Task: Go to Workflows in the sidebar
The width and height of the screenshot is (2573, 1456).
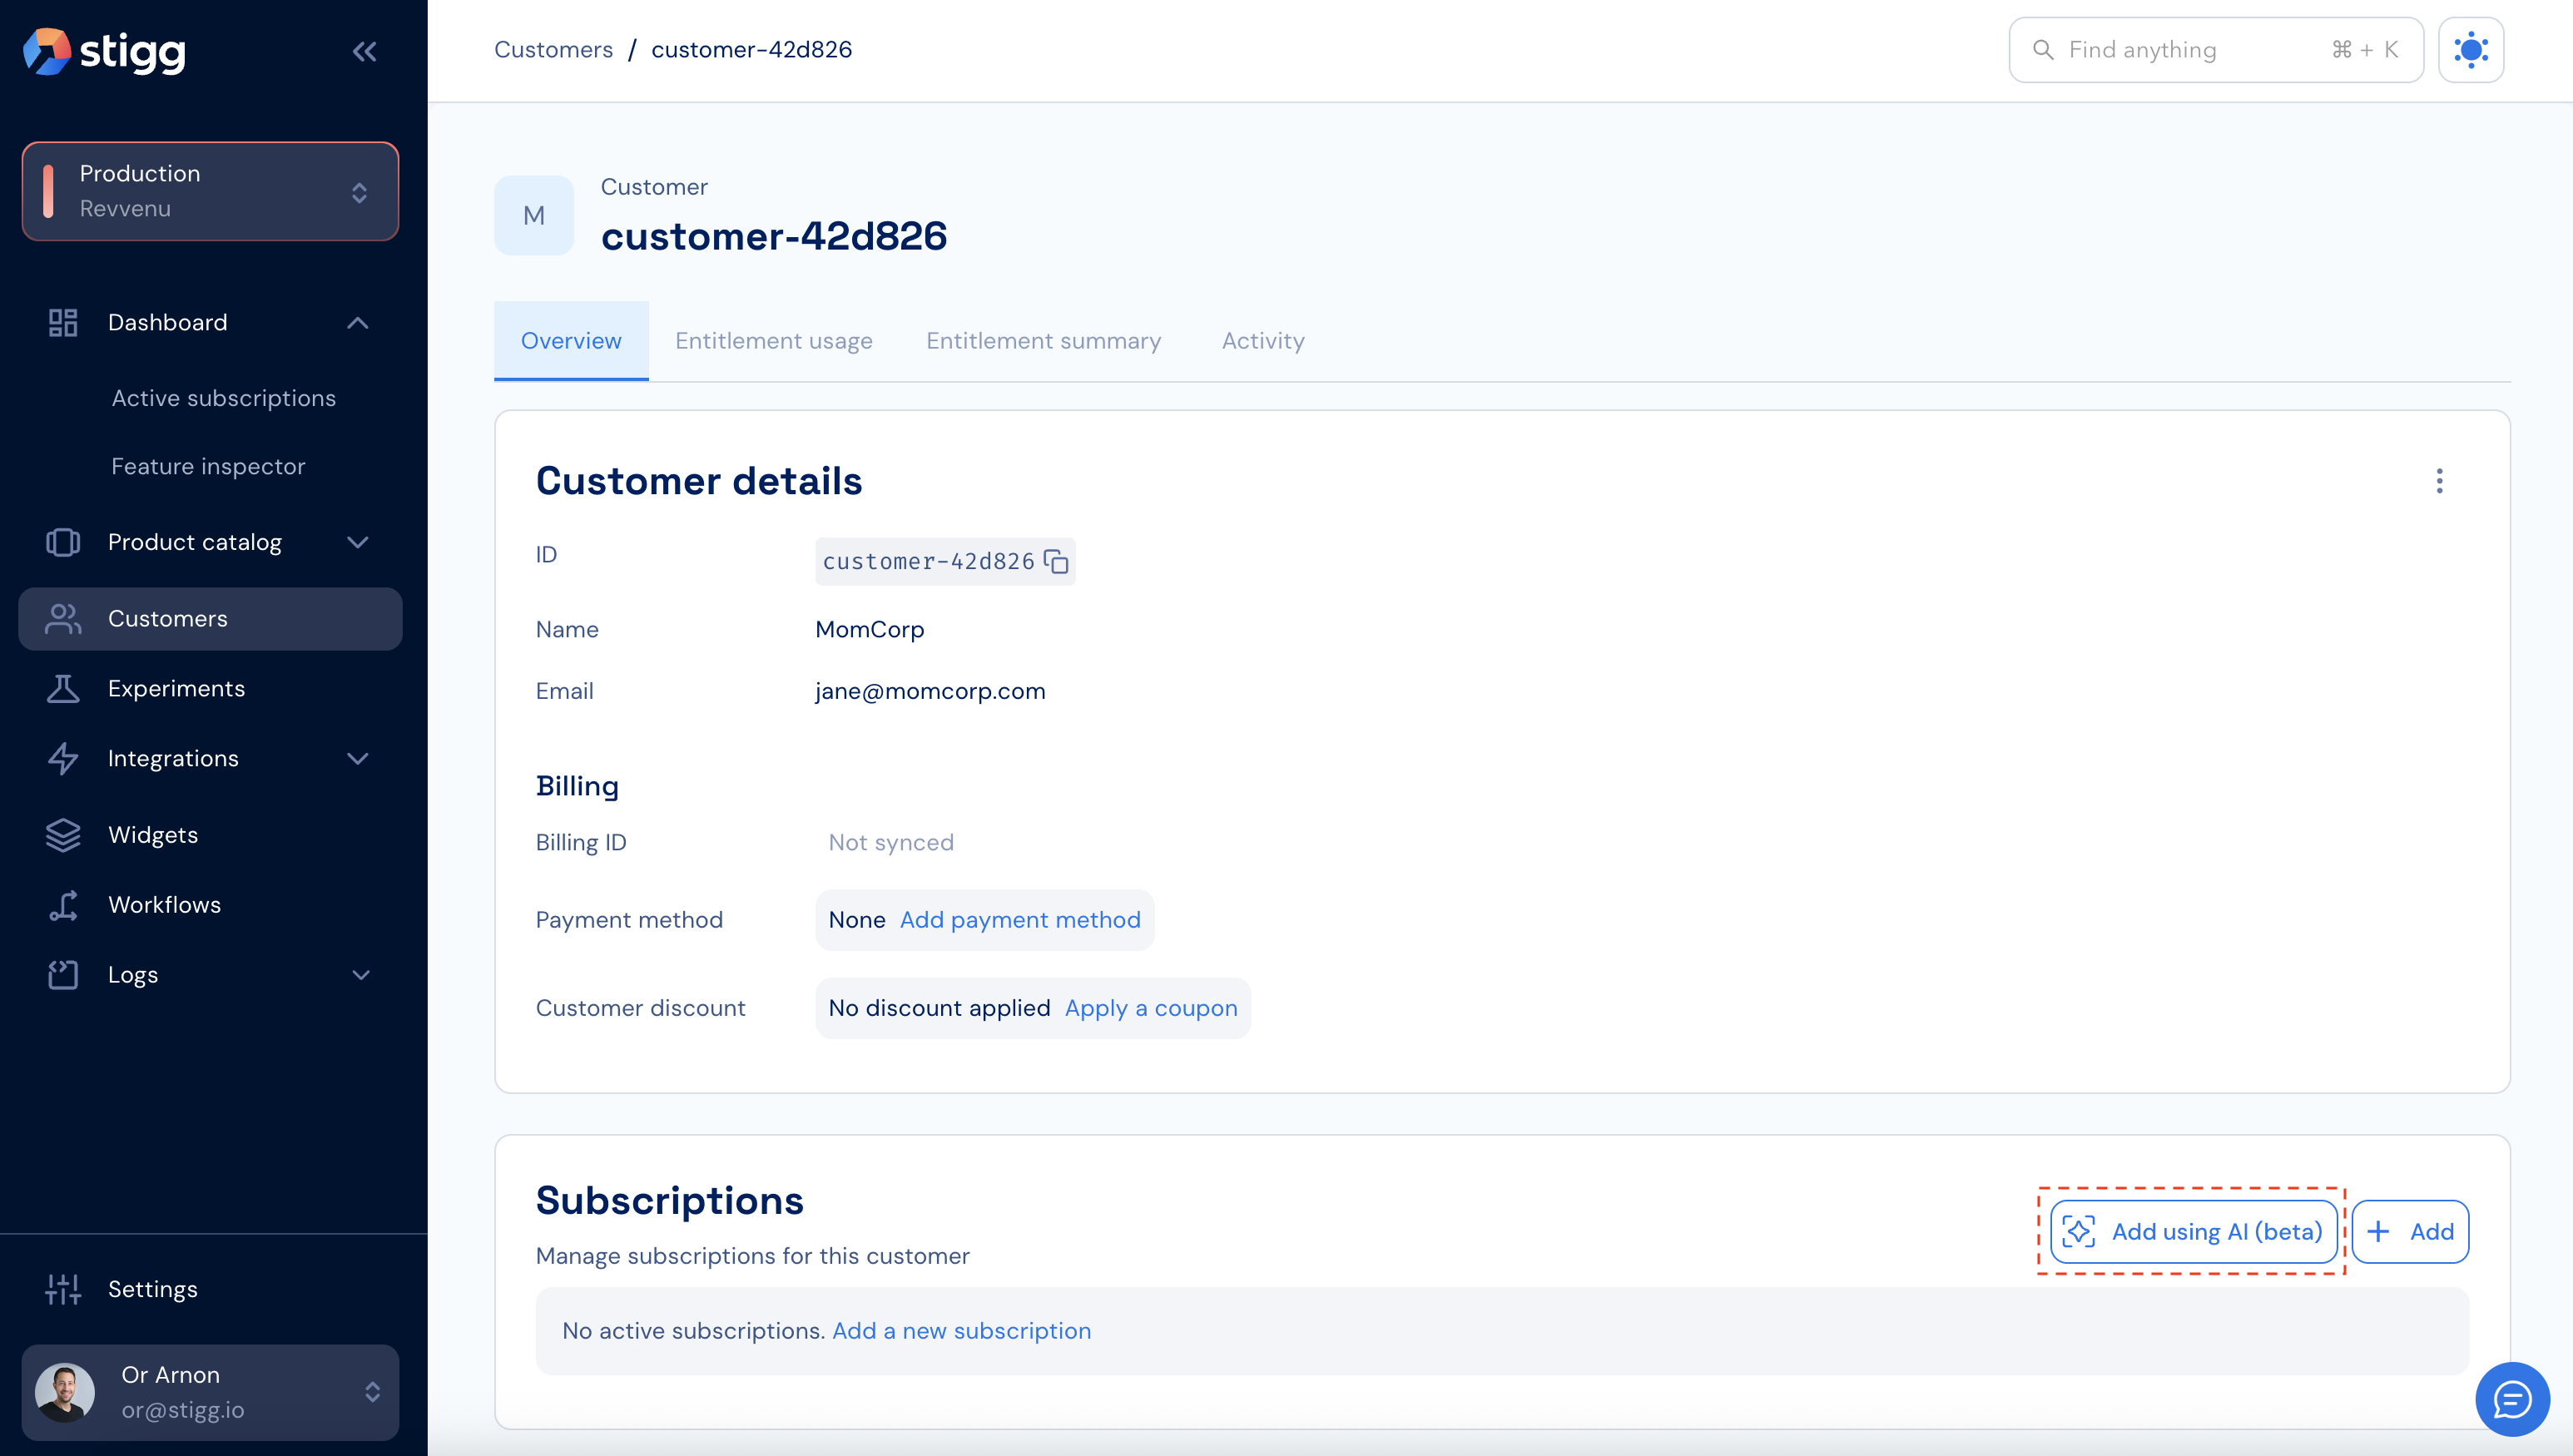Action: point(164,904)
